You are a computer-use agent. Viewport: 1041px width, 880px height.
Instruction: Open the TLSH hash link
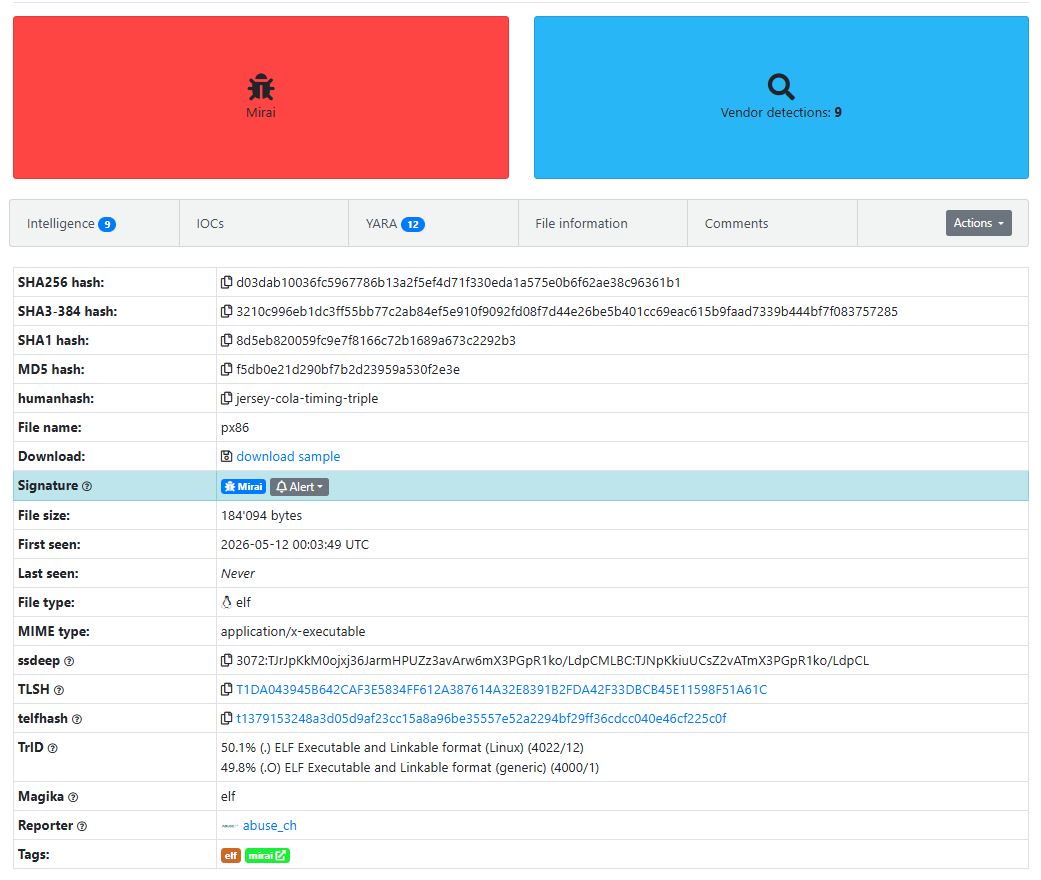[501, 689]
